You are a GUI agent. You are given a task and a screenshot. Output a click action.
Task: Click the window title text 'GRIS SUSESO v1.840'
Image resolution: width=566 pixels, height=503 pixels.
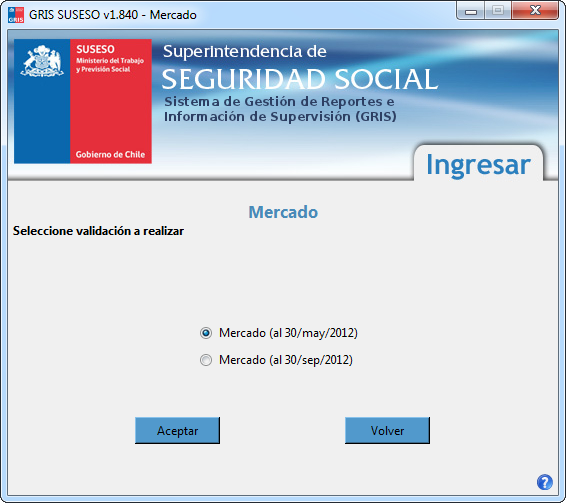tap(83, 15)
